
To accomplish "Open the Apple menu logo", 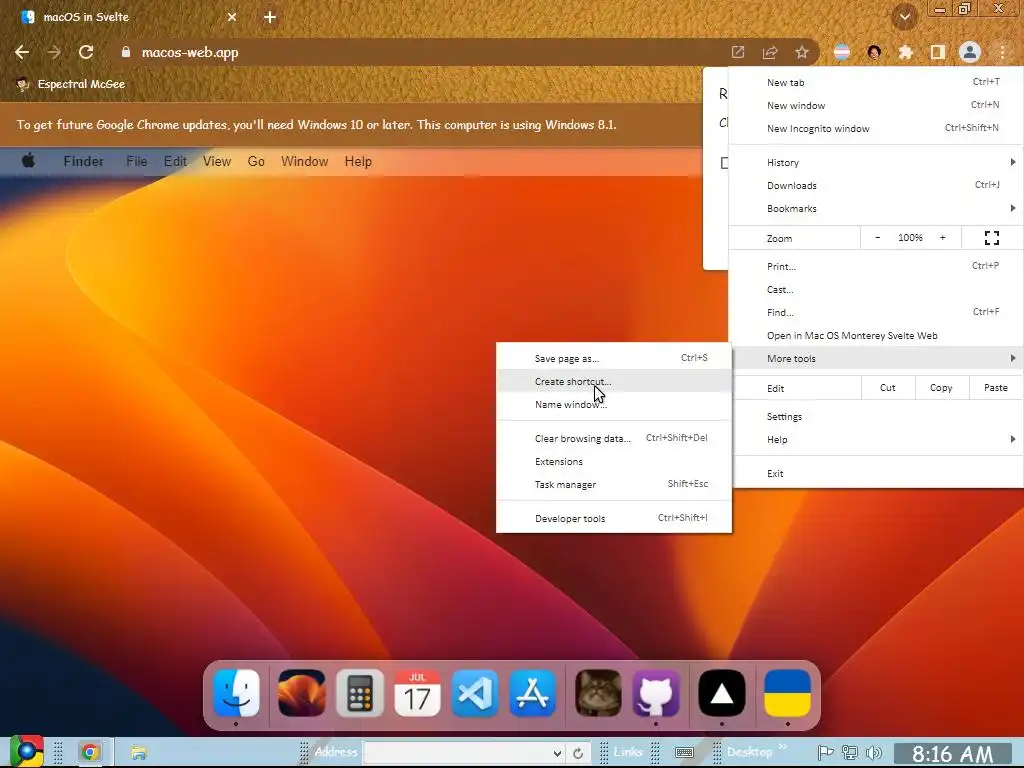I will pos(28,160).
